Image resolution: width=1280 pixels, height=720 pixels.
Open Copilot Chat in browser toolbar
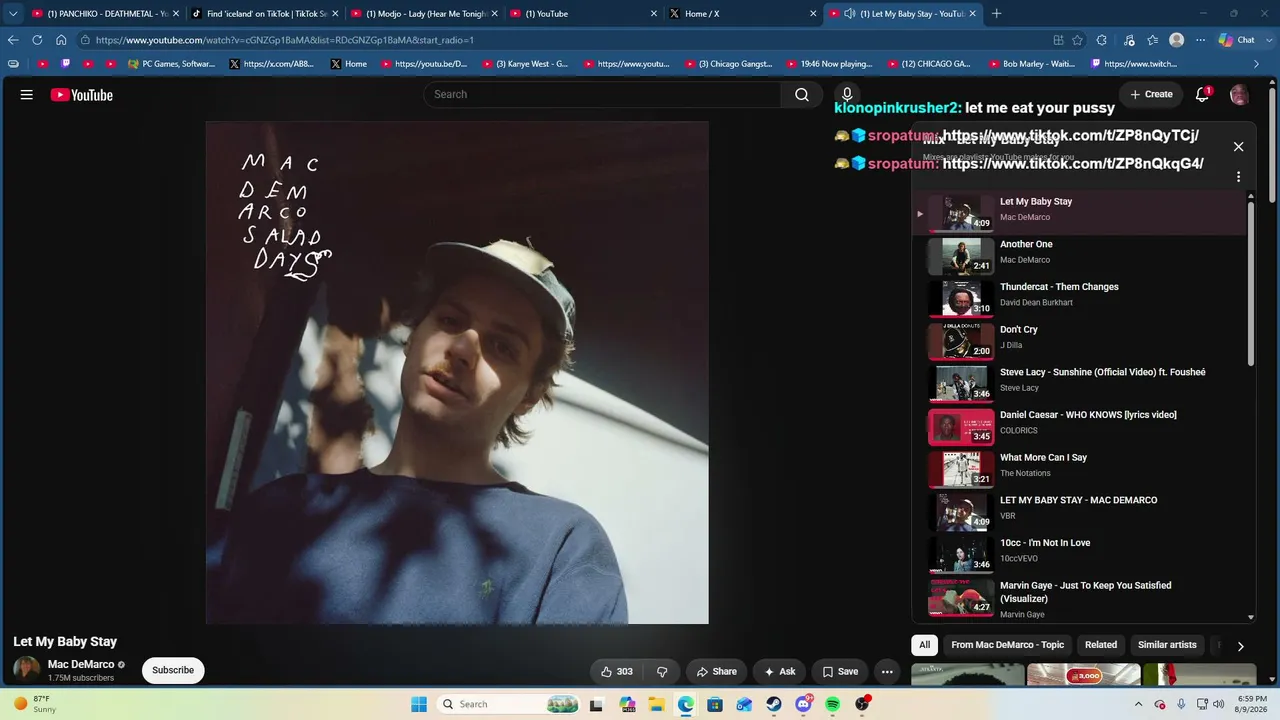[1237, 40]
